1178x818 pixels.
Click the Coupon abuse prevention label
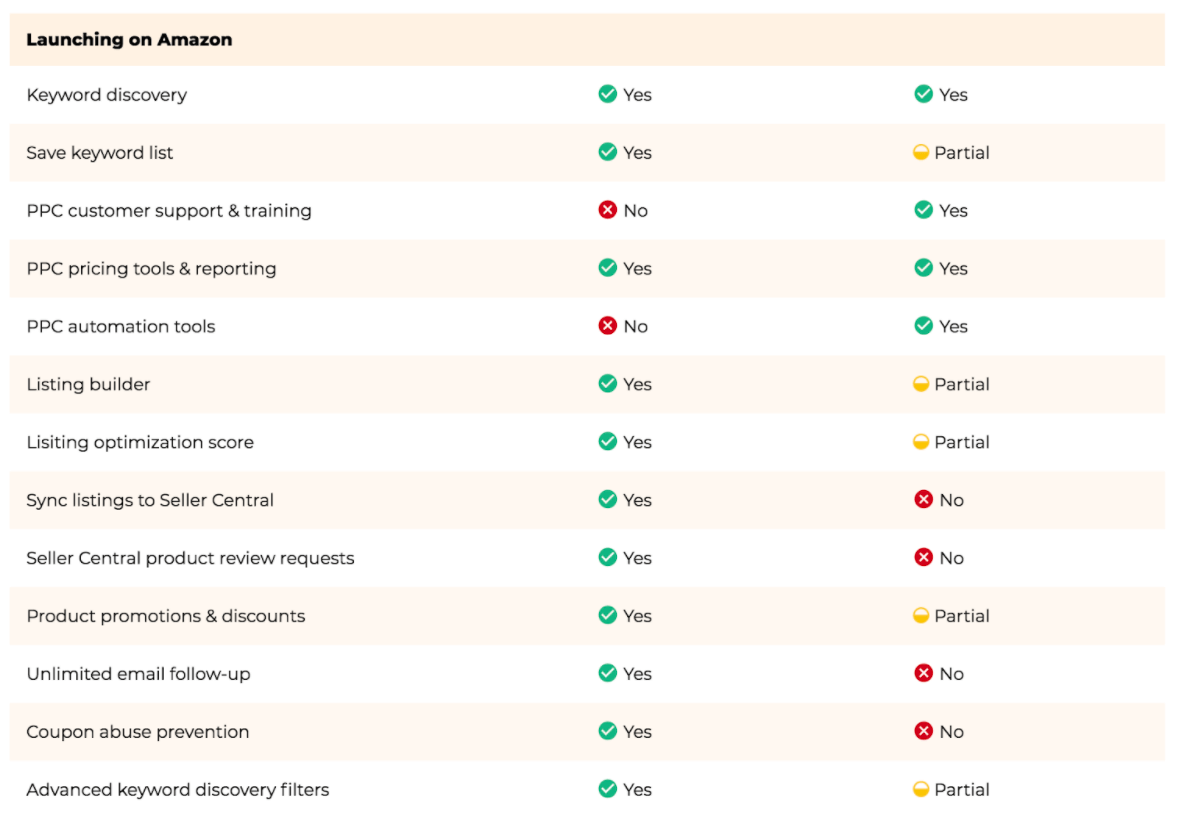coord(137,732)
